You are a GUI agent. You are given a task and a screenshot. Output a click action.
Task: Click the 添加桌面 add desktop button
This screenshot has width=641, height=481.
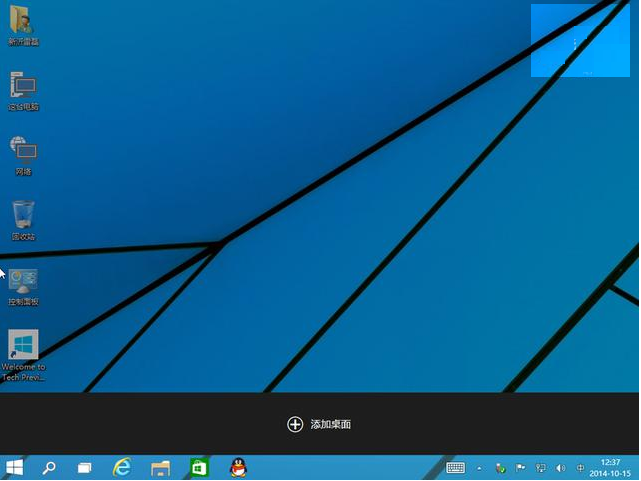coord(319,424)
